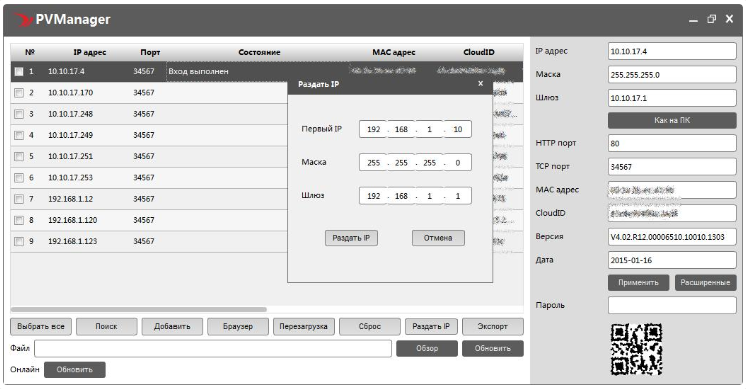The height and width of the screenshot is (389, 746).
Task: Focus the HTTP порт field
Action: click(672, 143)
